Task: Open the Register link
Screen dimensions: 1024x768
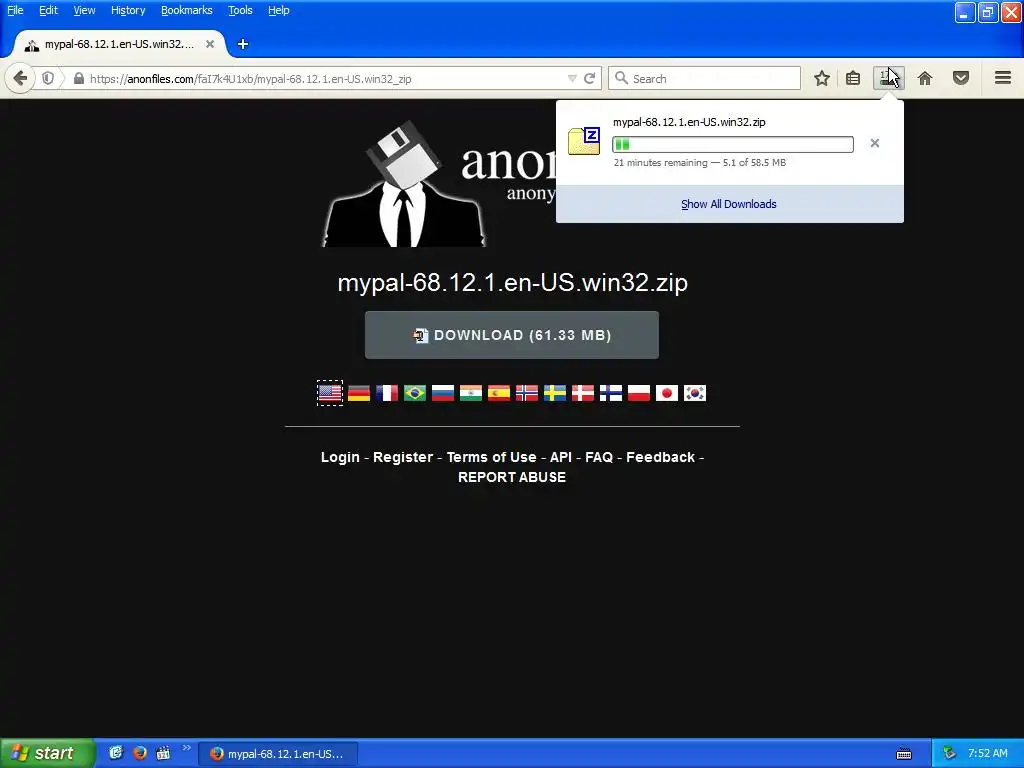Action: 403,457
